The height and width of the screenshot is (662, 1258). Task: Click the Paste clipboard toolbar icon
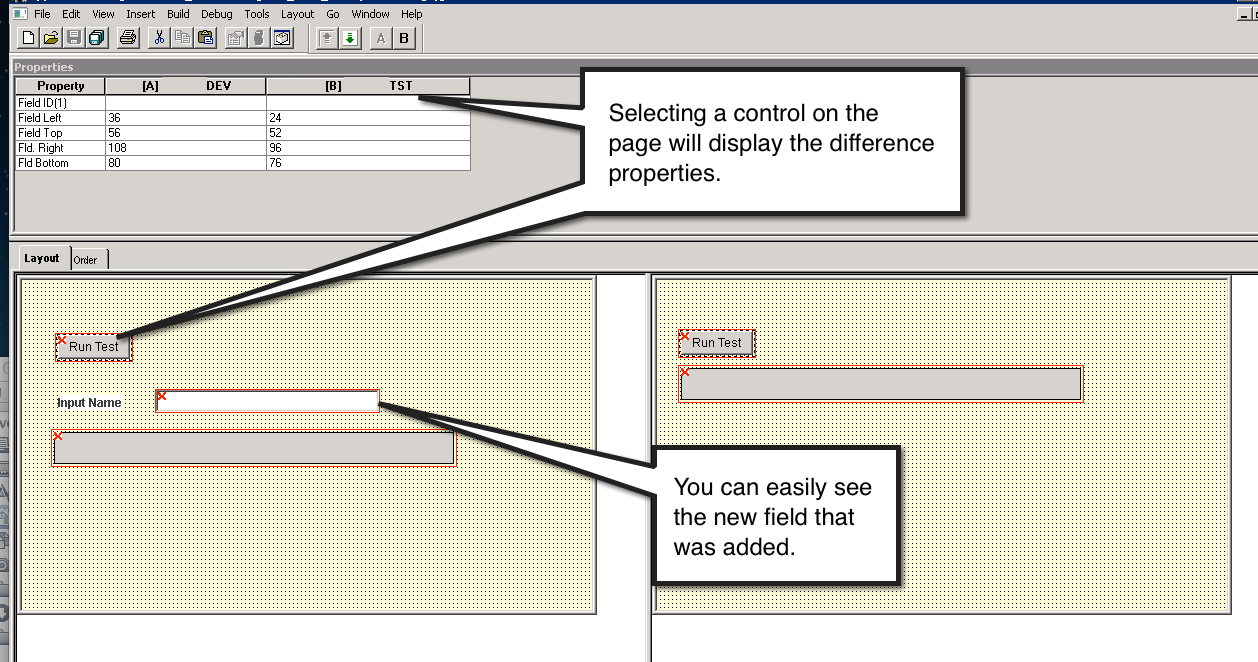pos(205,38)
